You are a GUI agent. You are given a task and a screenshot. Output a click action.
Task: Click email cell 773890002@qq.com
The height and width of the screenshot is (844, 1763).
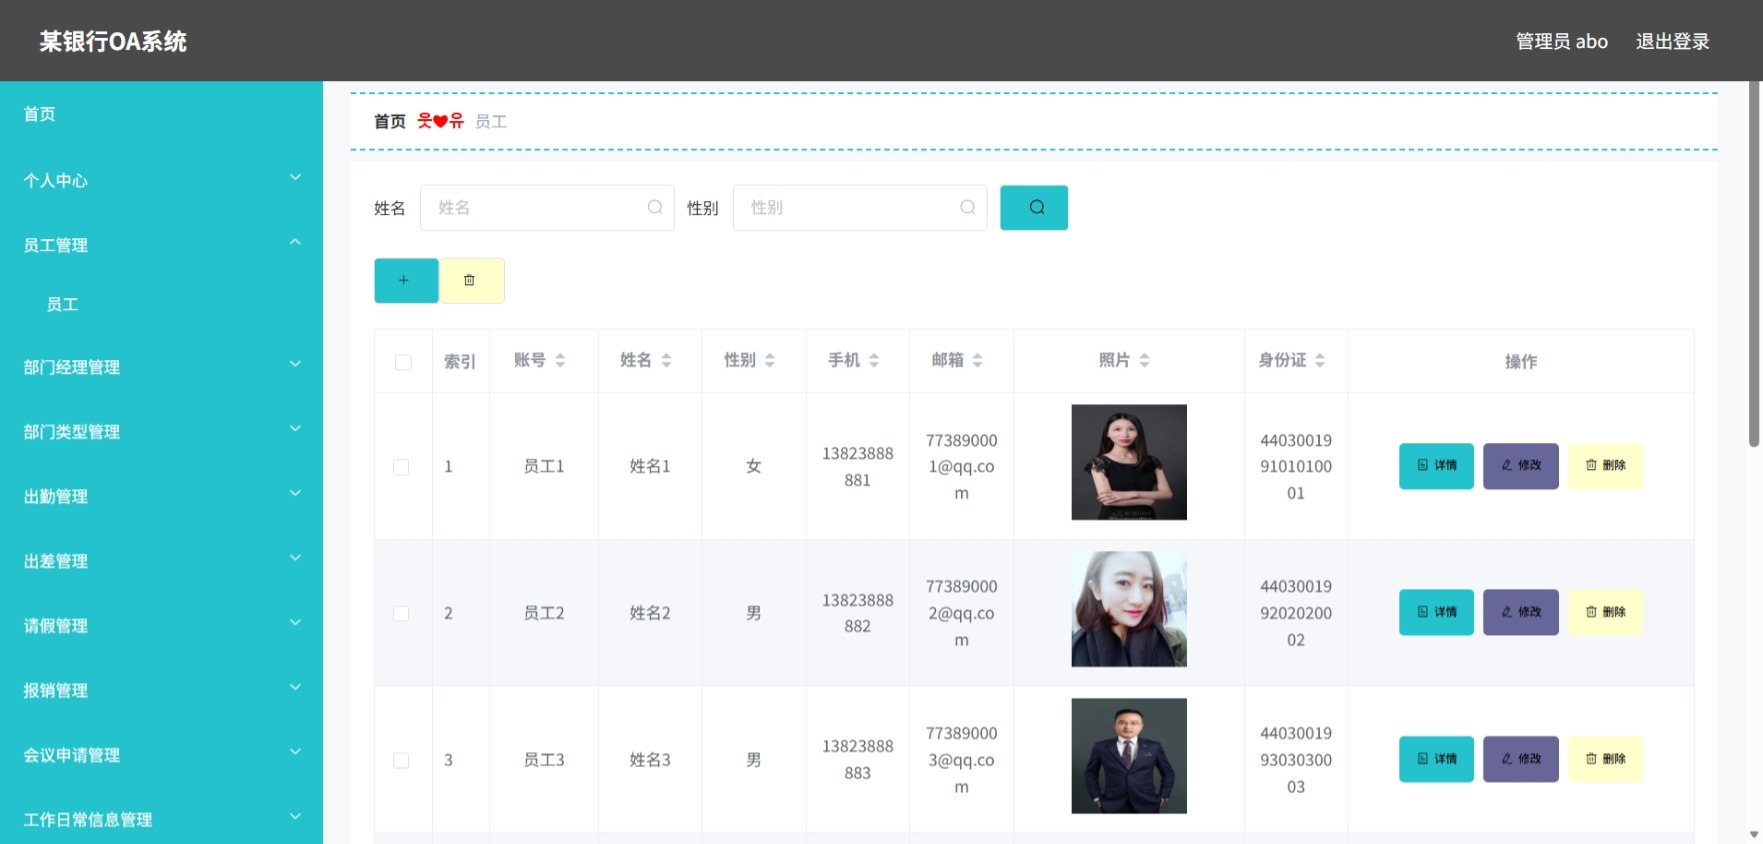(x=961, y=613)
